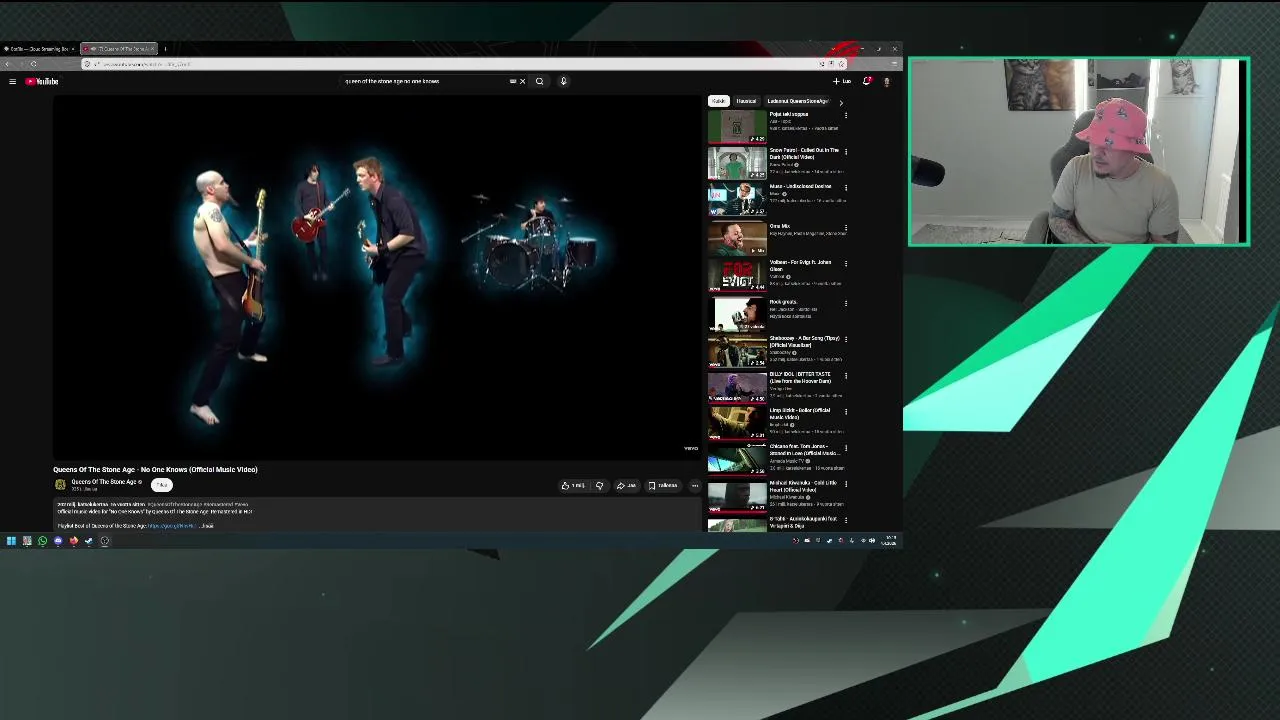The width and height of the screenshot is (1280, 720).
Task: Open a new browser tab
Action: tap(166, 48)
